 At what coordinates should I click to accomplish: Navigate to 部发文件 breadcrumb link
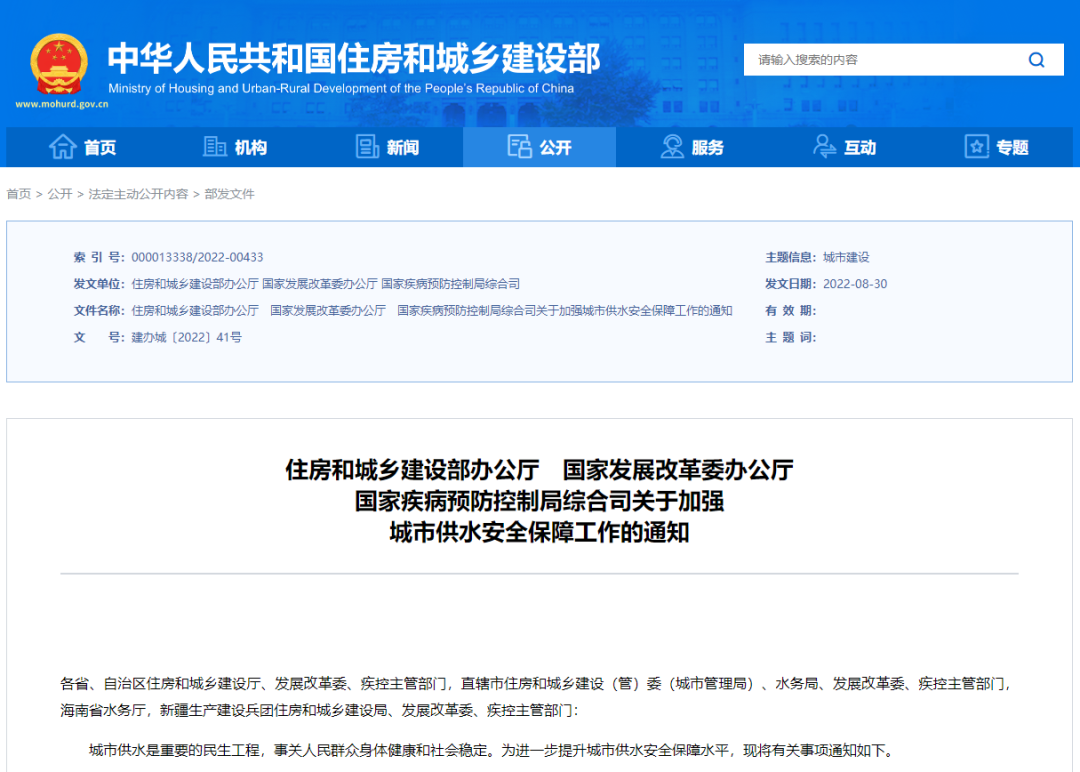pos(230,194)
